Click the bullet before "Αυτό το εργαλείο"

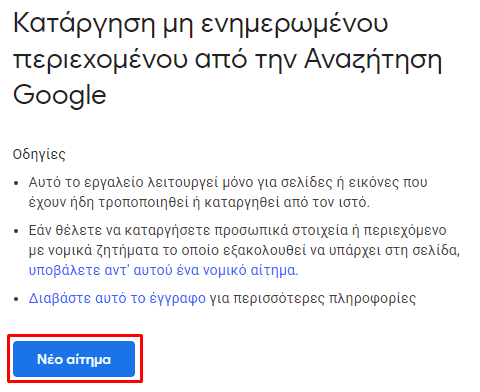16,183
